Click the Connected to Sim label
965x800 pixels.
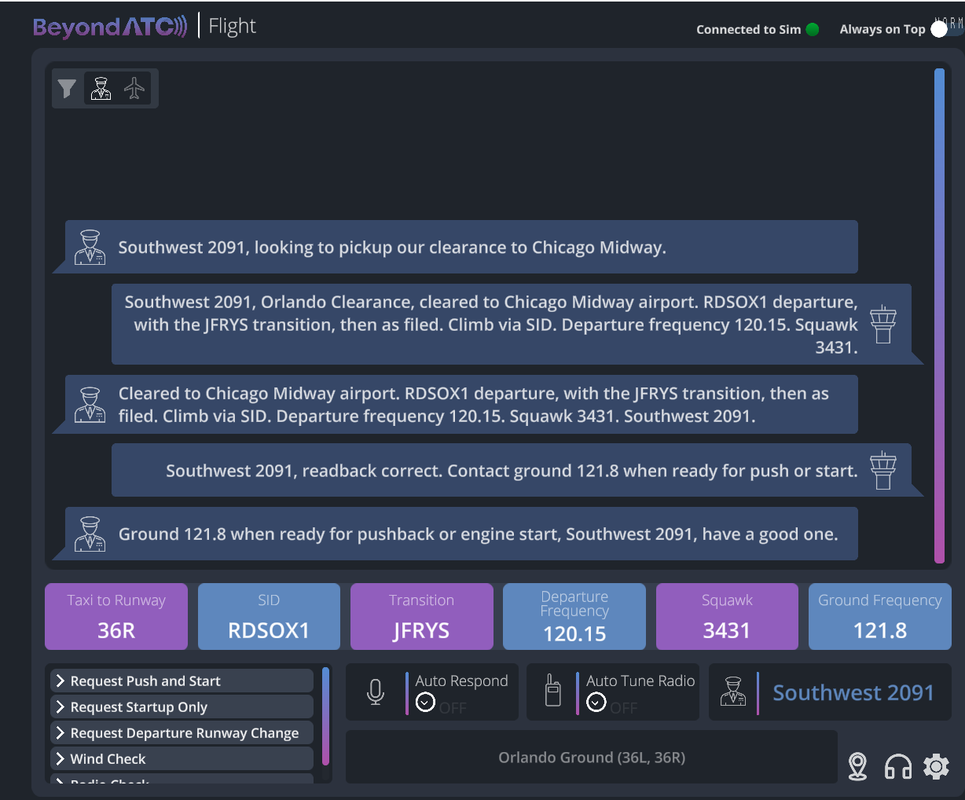click(x=748, y=30)
